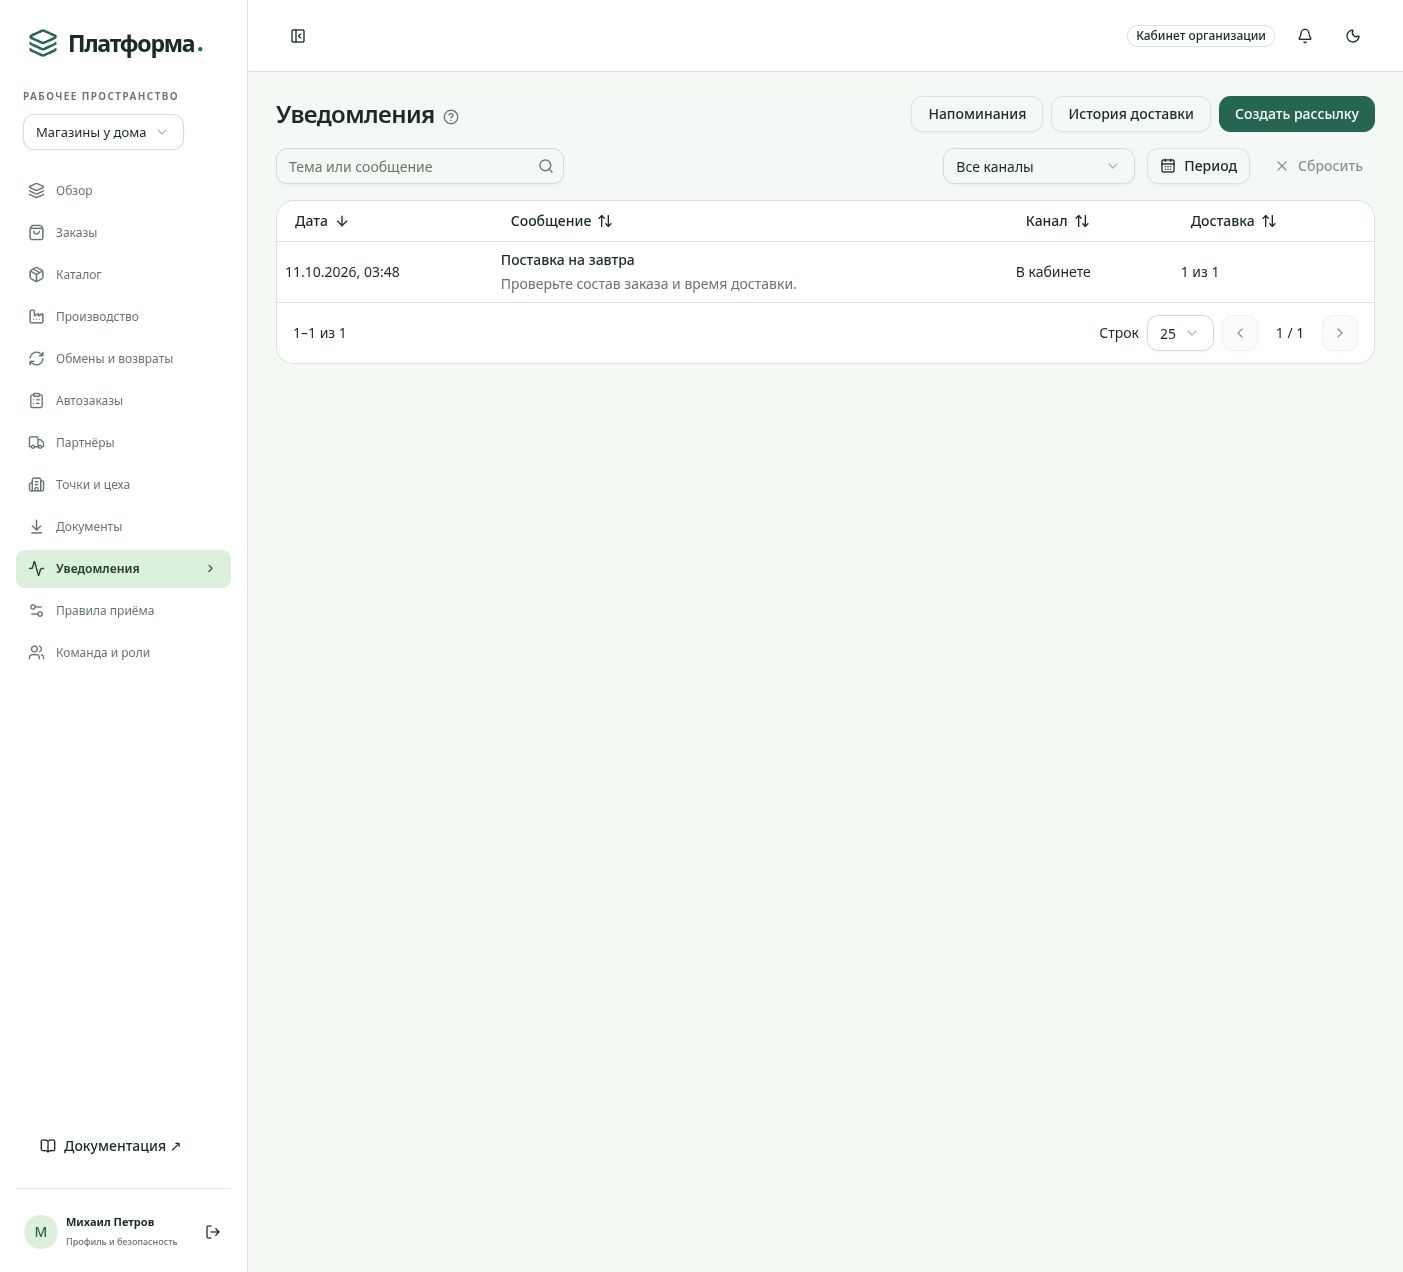Click the В кабинете channel cell

point(1053,272)
